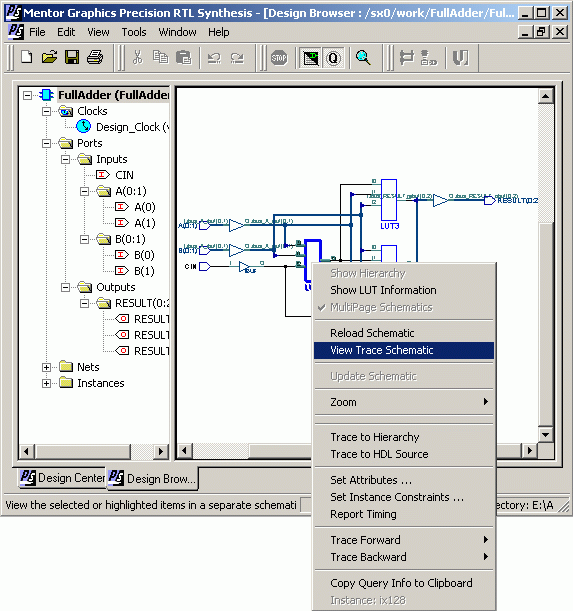Click the Instances folder icon

point(66,383)
